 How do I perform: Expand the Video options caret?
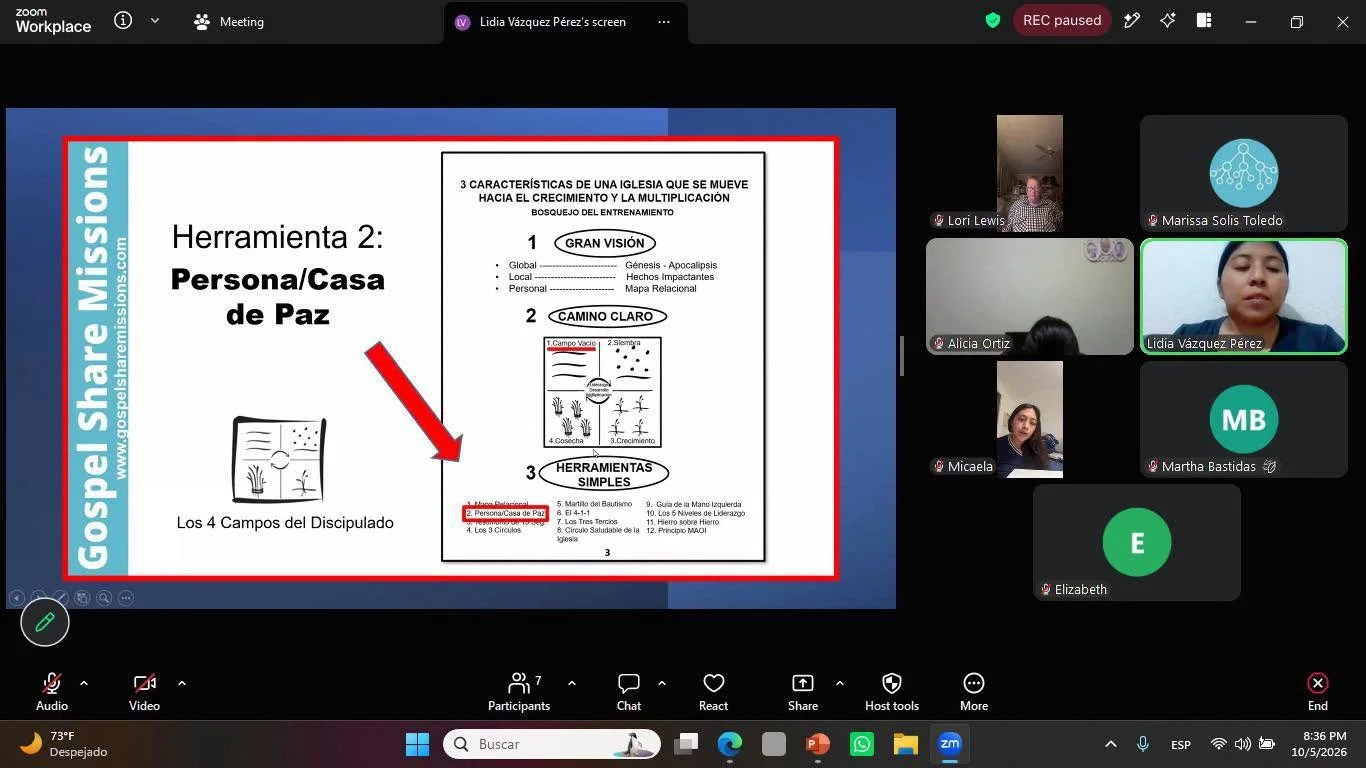pos(182,683)
